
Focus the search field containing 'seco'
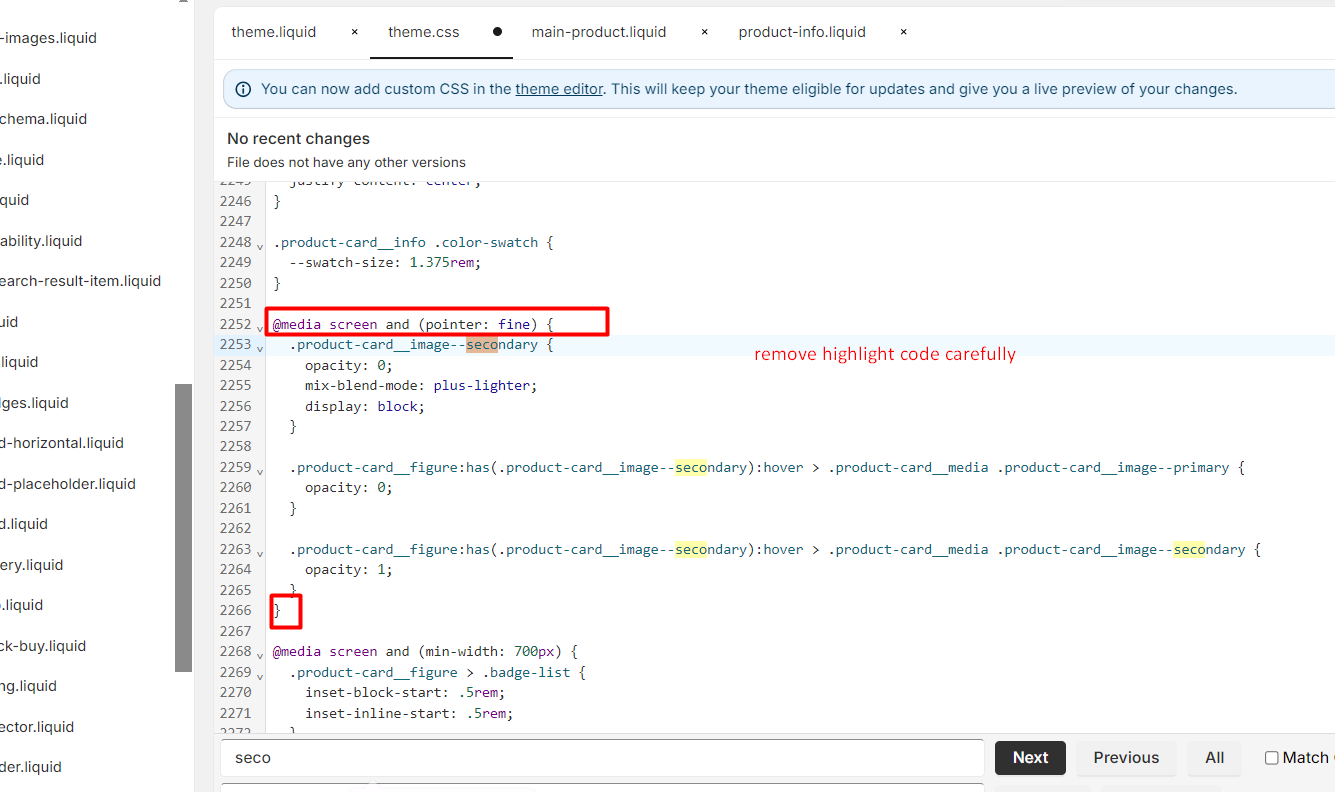[x=602, y=758]
